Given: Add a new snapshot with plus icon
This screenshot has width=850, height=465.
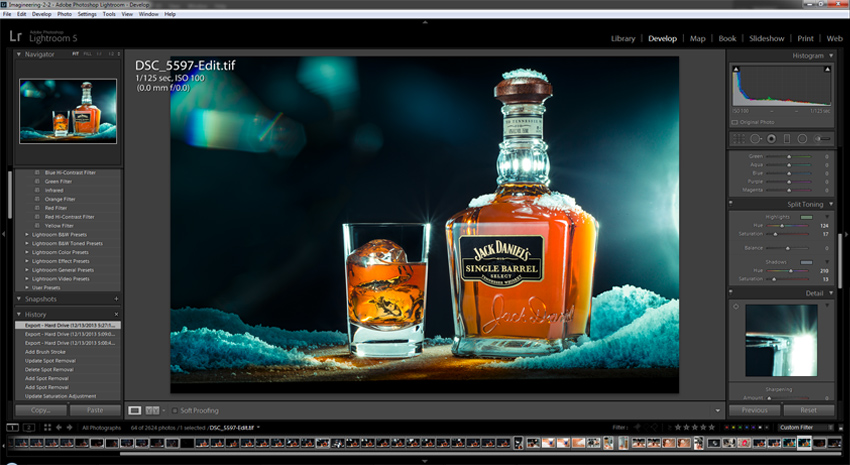Looking at the screenshot, I should point(117,299).
